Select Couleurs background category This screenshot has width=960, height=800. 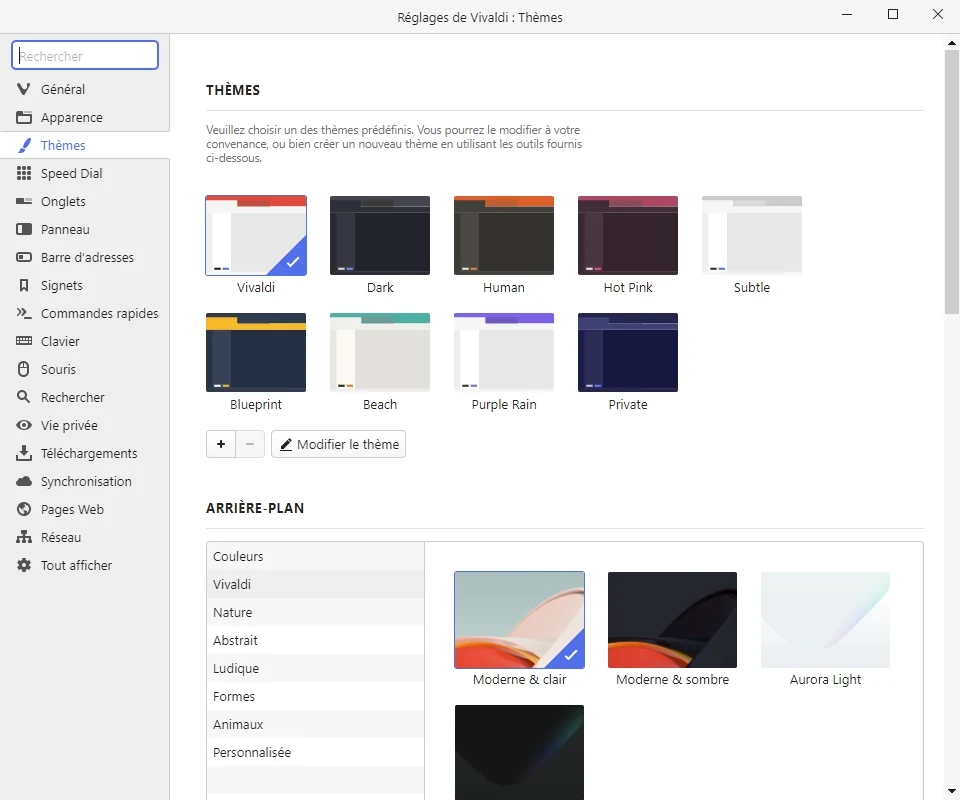tap(315, 556)
